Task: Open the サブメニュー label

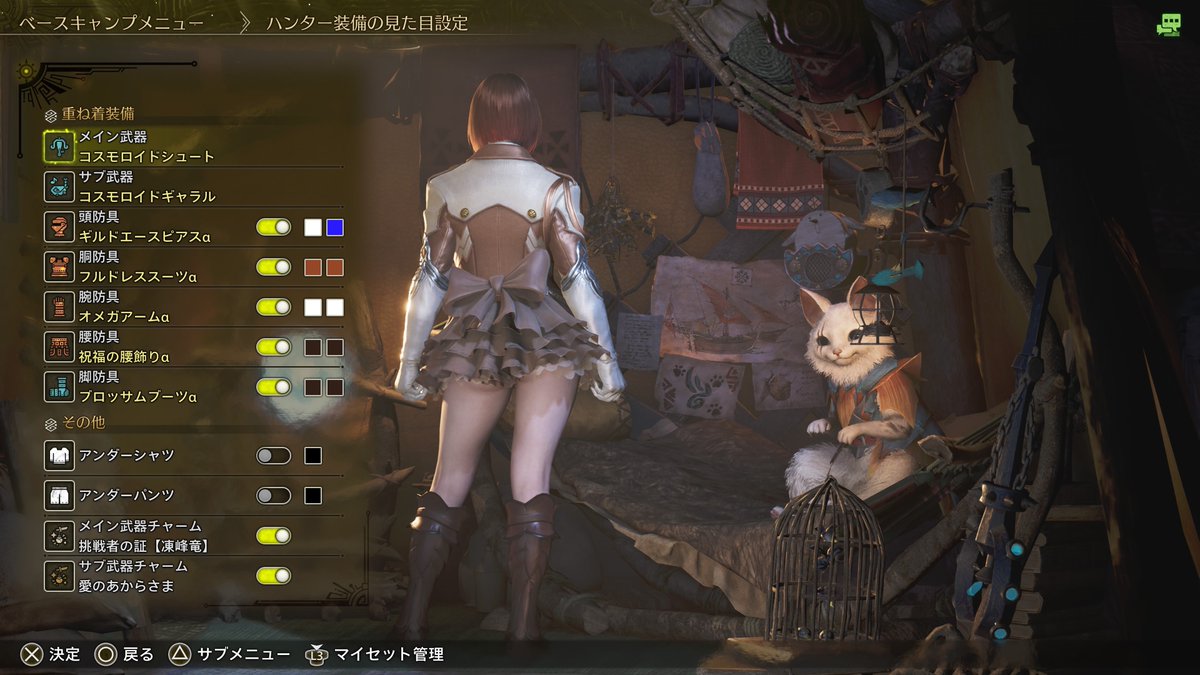Action: point(244,655)
